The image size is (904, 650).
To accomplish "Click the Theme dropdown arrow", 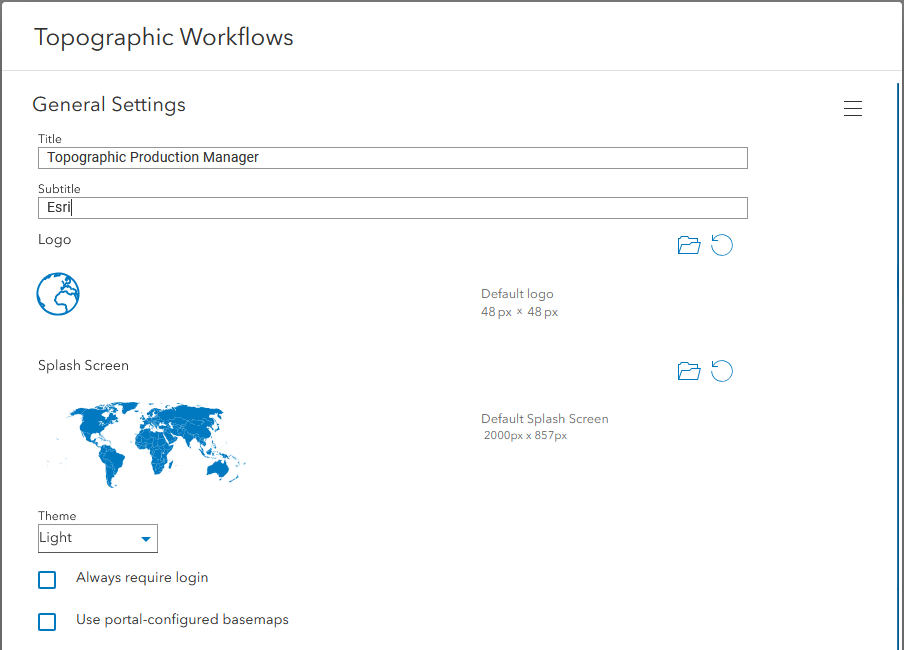I will pos(144,538).
